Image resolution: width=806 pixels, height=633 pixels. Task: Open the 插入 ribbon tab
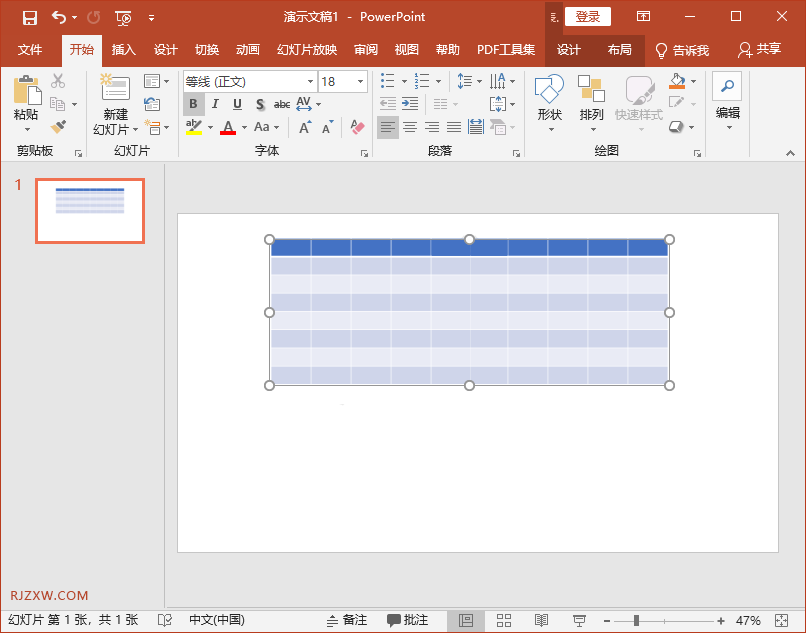pyautogui.click(x=124, y=50)
